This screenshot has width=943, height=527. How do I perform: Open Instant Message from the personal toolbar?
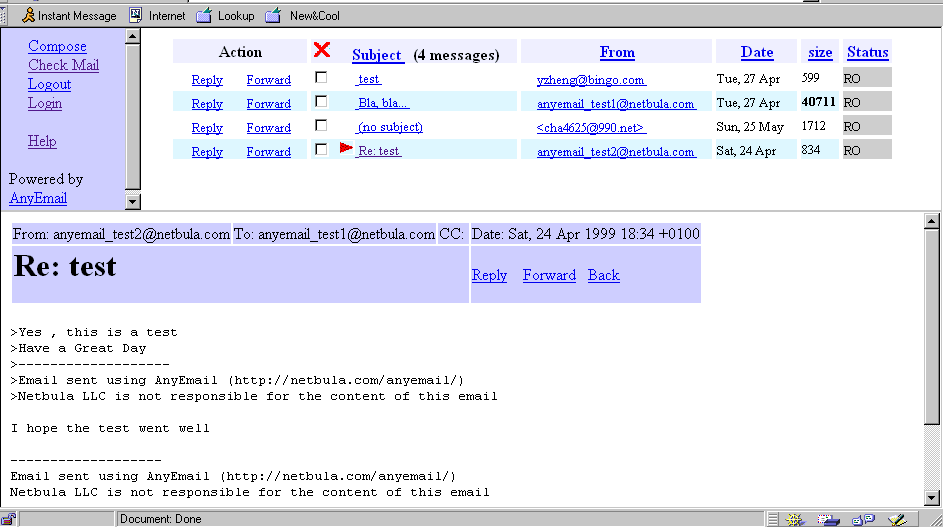click(69, 16)
